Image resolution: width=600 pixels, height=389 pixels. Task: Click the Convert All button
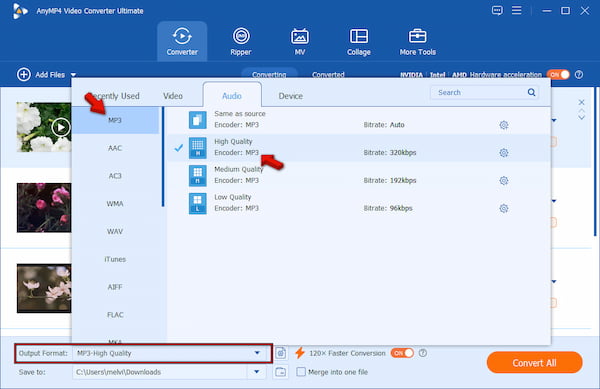coord(534,363)
